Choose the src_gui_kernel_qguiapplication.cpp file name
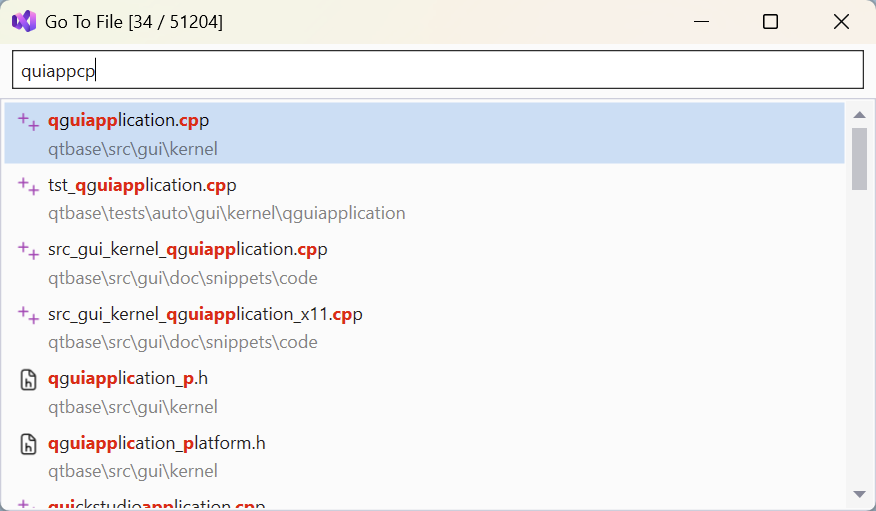The image size is (876, 511). coord(187,249)
